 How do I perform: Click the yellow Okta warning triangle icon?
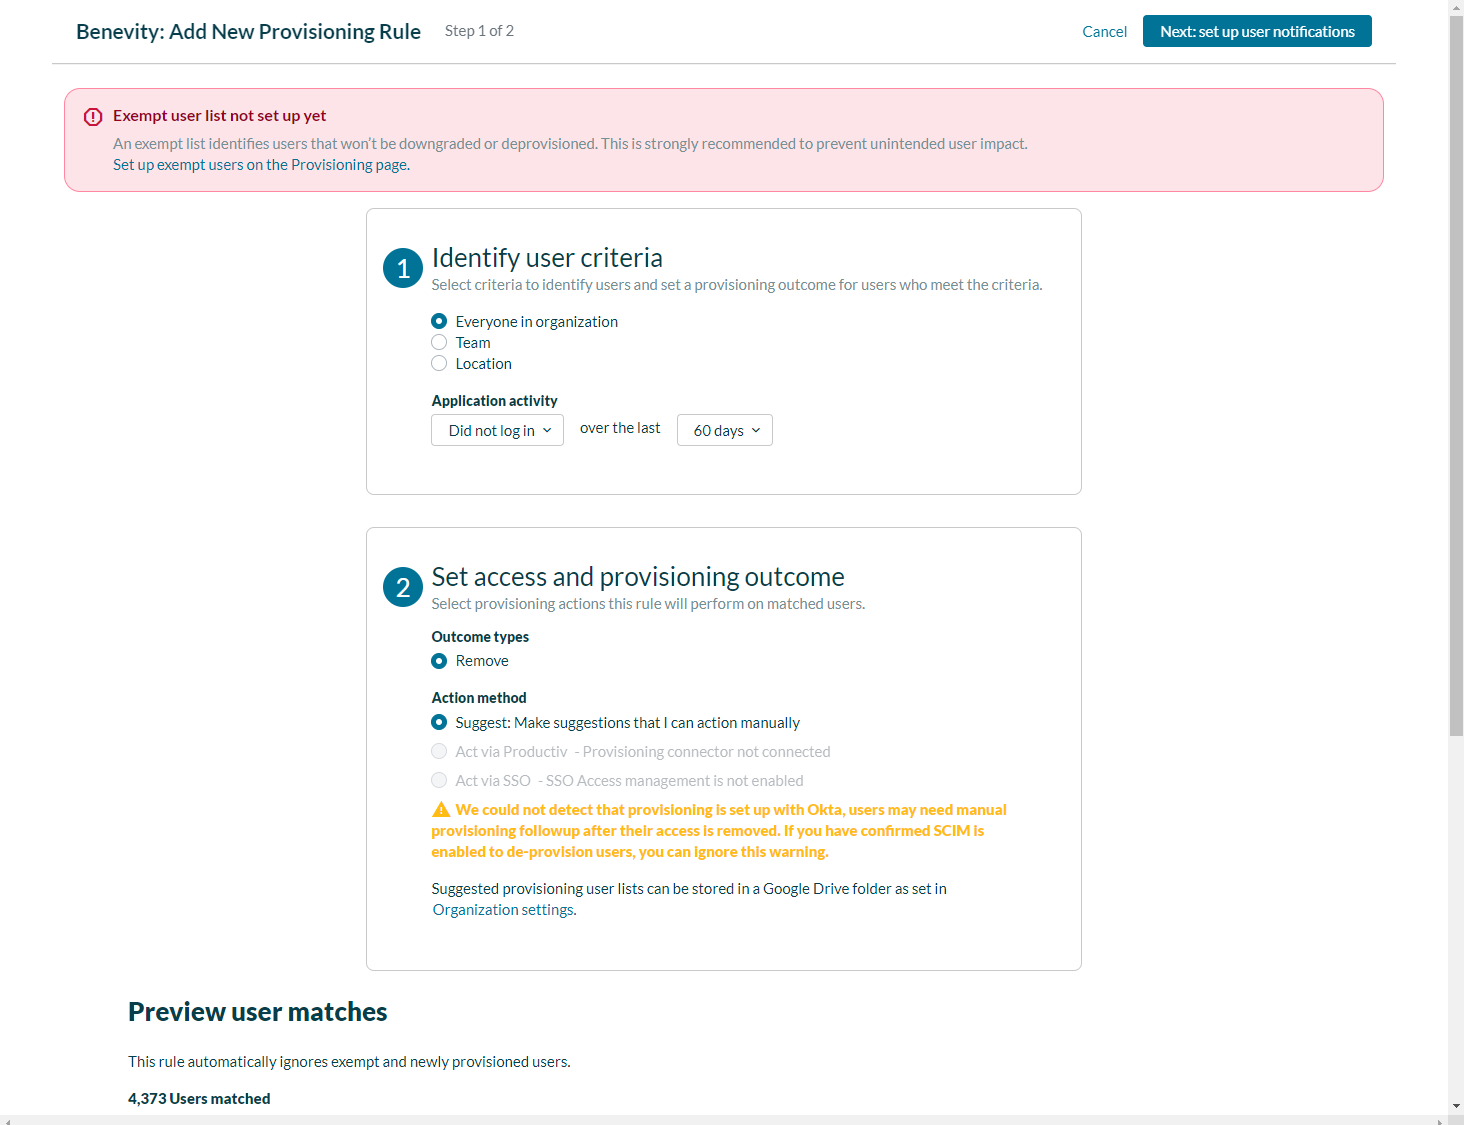(x=441, y=810)
